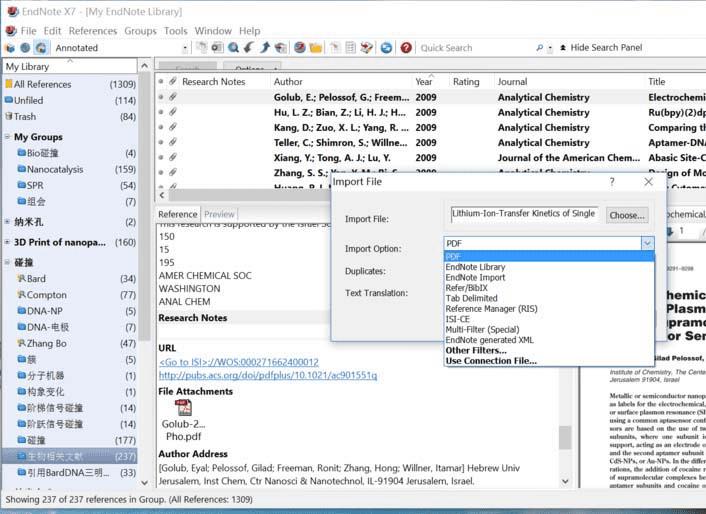Collapse the 3D Print of nanopa... group set

point(8,242)
